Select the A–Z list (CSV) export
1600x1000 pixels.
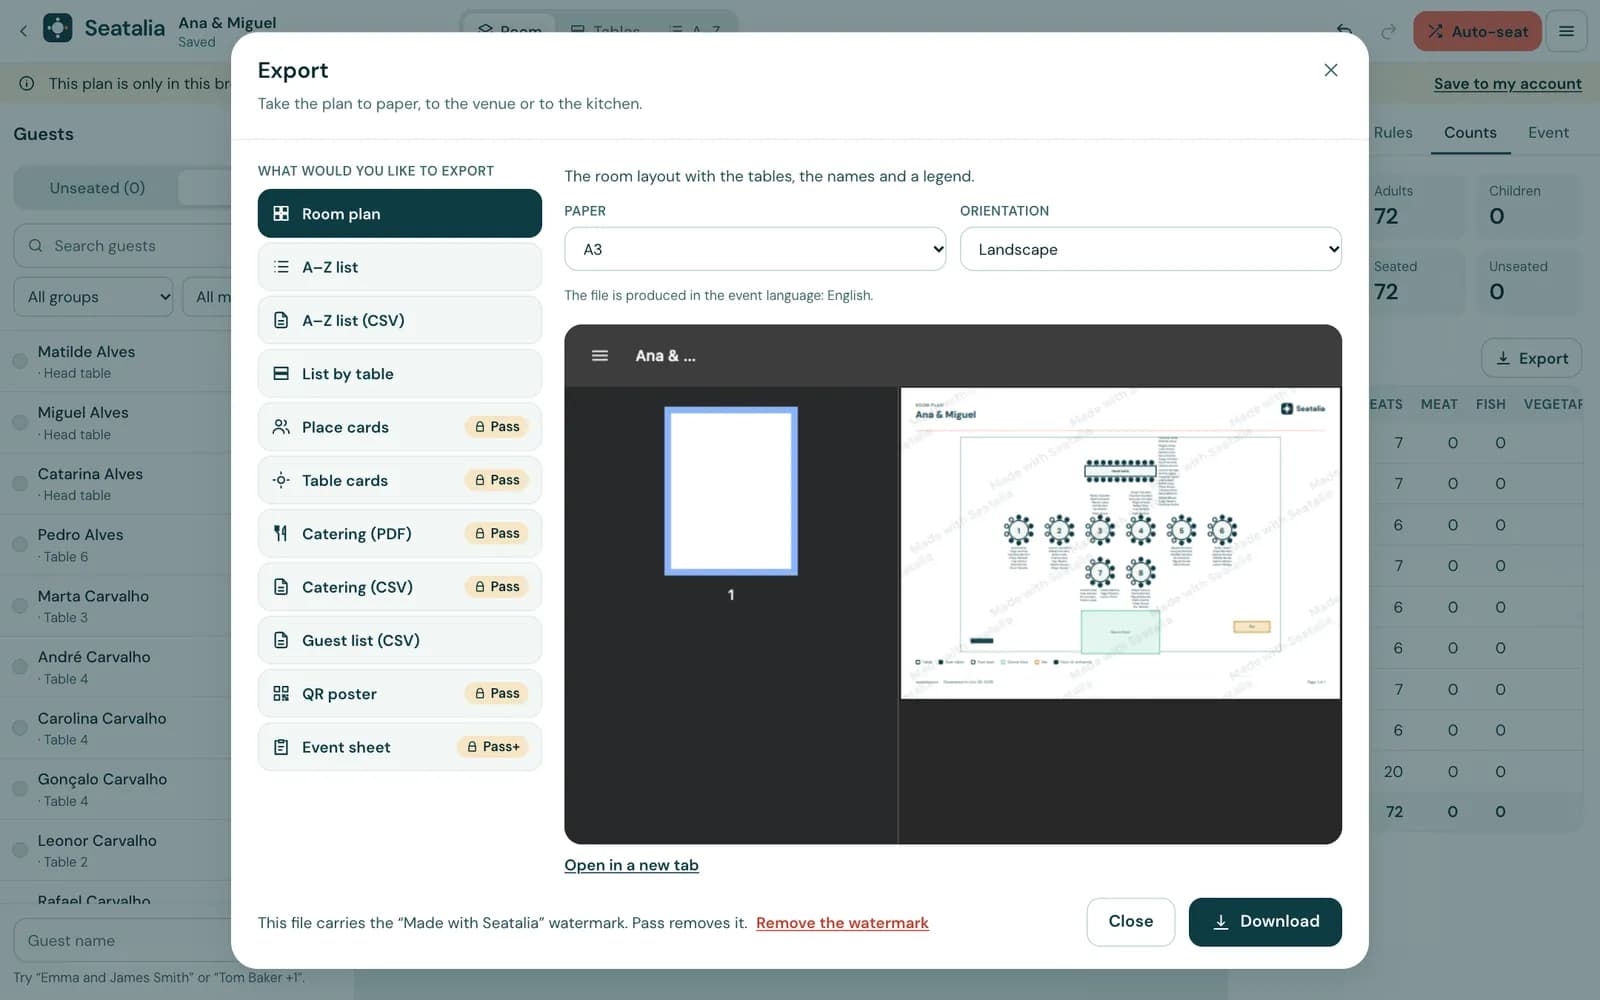pyautogui.click(x=400, y=321)
